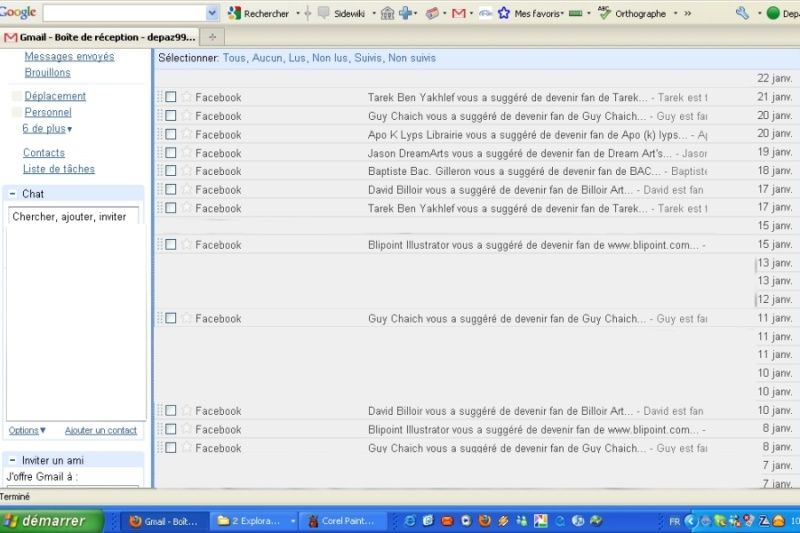The image size is (800, 533).
Task: Click the Firefox quick launch icon
Action: [484, 521]
